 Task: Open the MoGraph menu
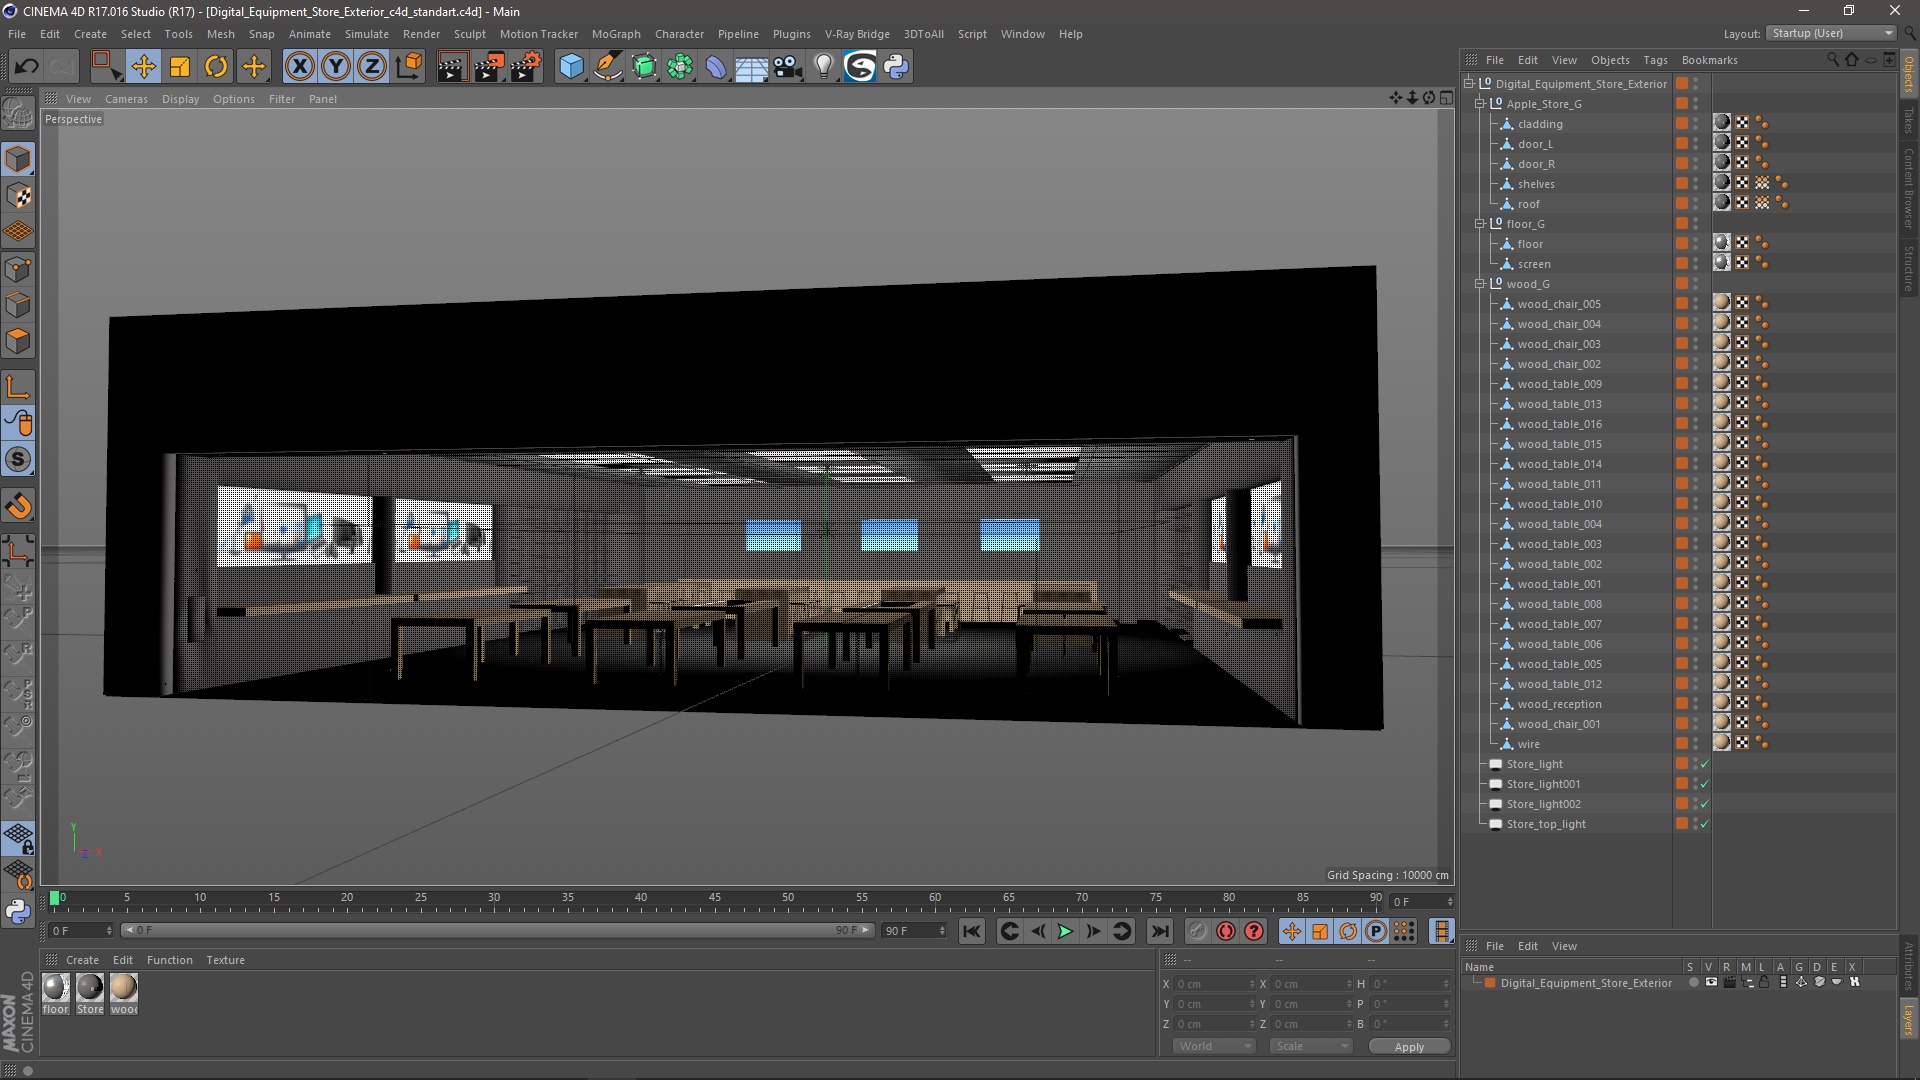pos(615,34)
